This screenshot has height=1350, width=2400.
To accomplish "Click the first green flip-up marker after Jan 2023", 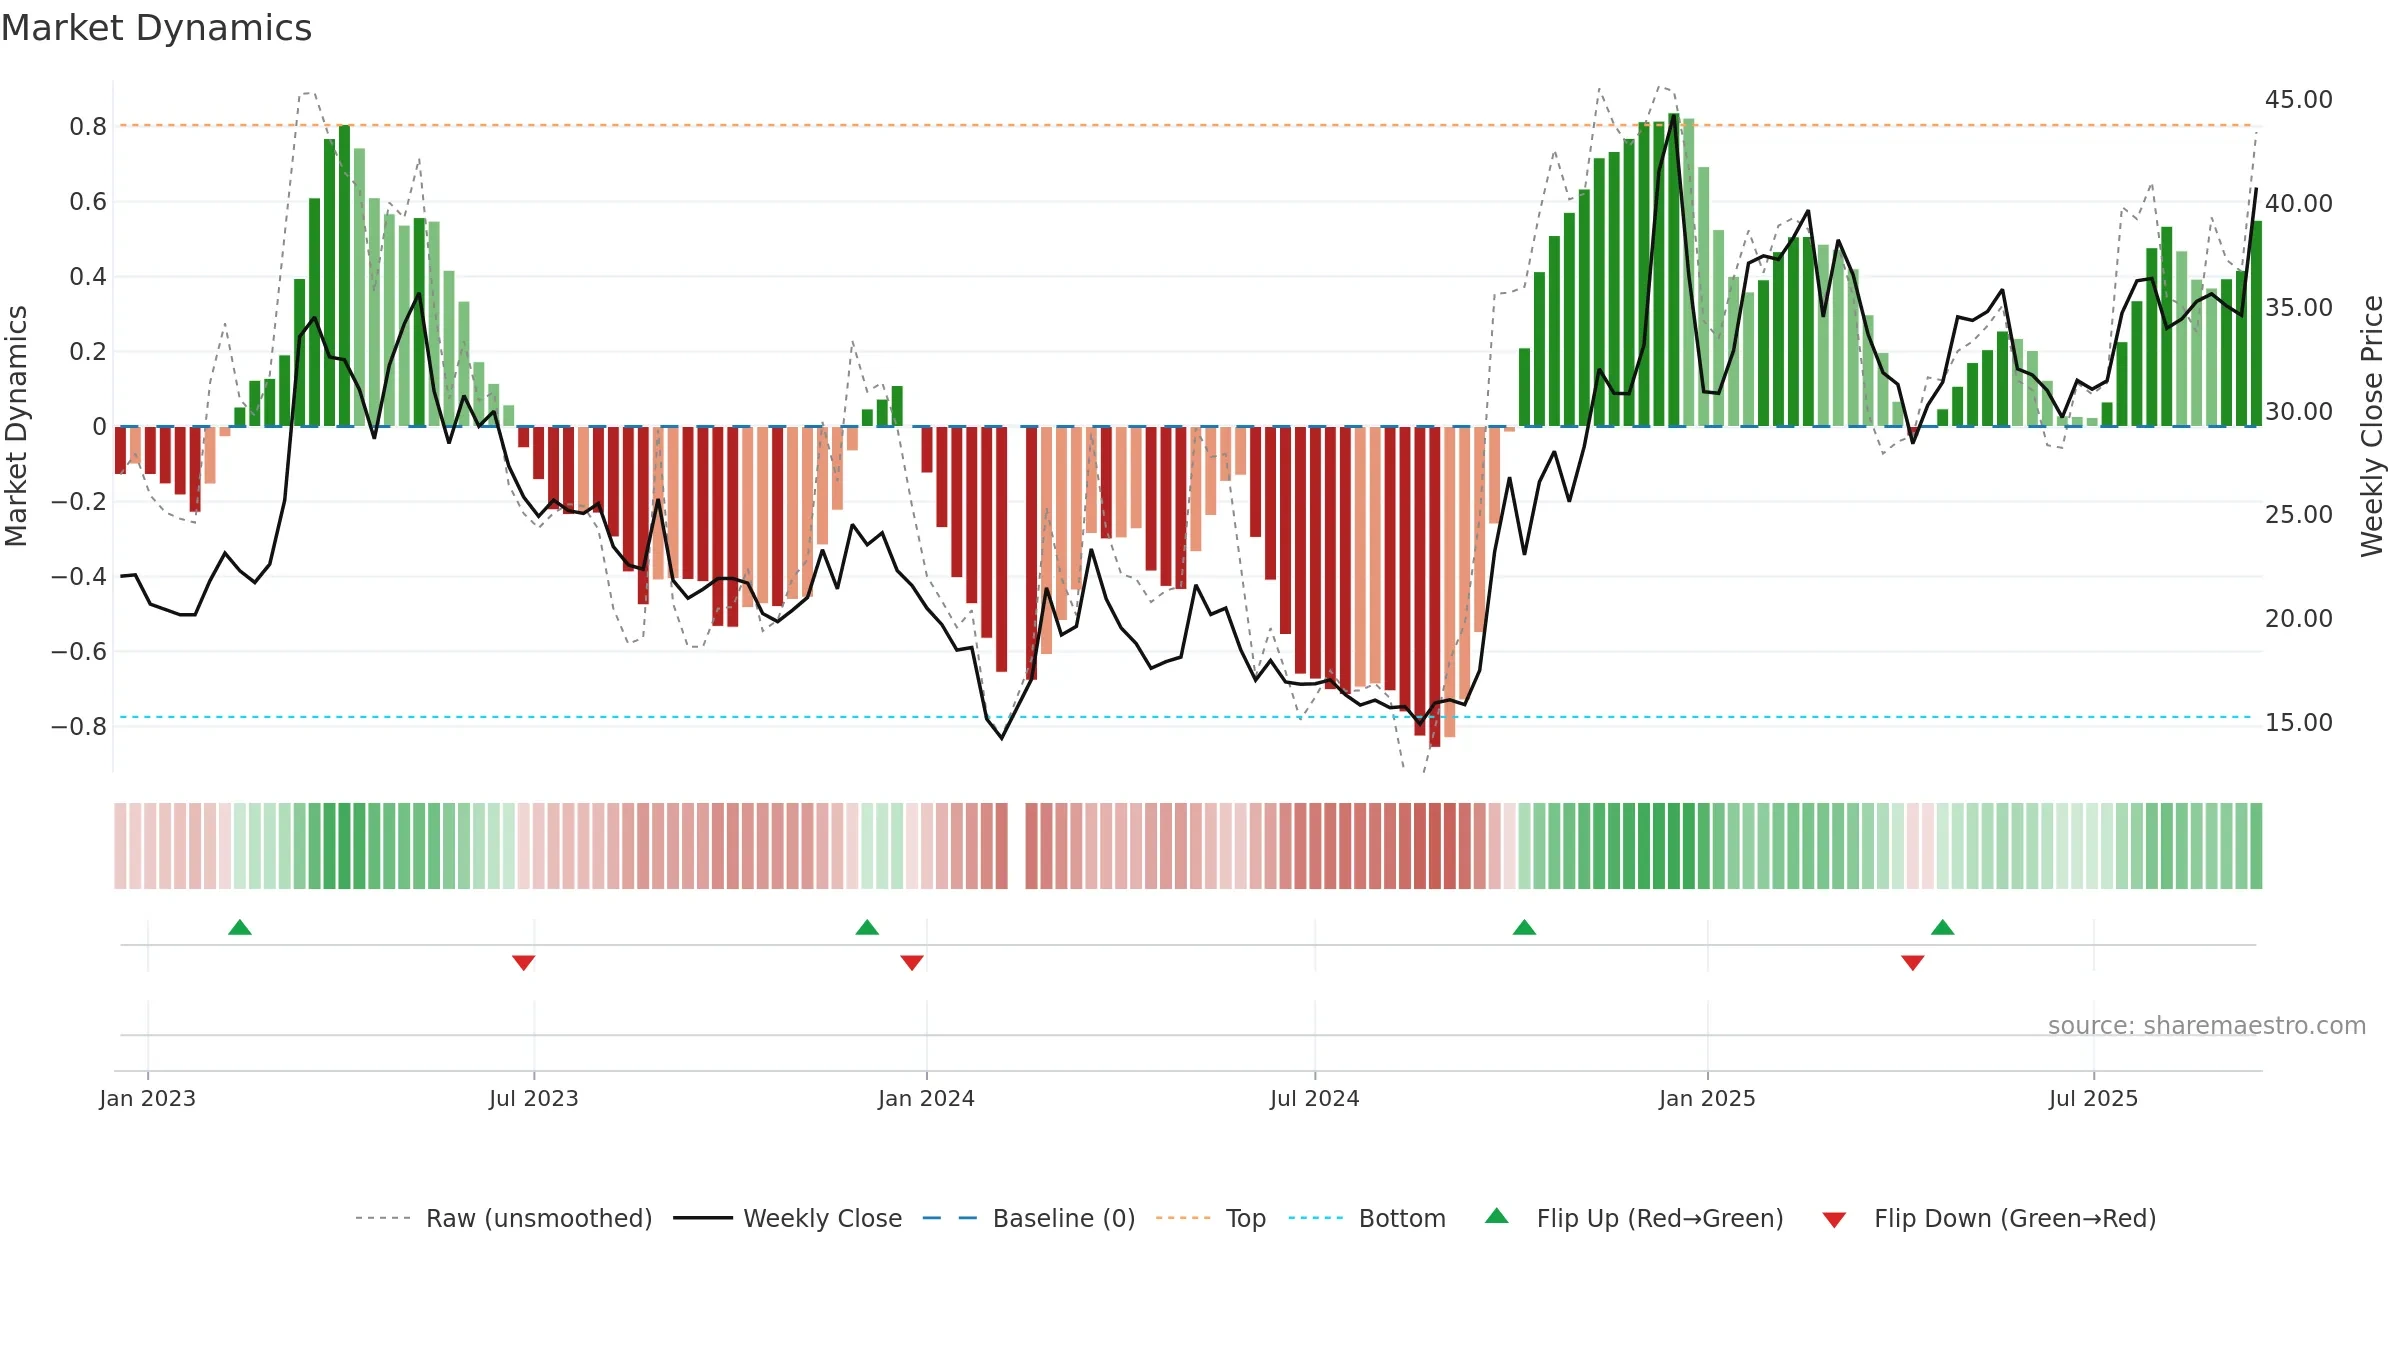I will (240, 928).
